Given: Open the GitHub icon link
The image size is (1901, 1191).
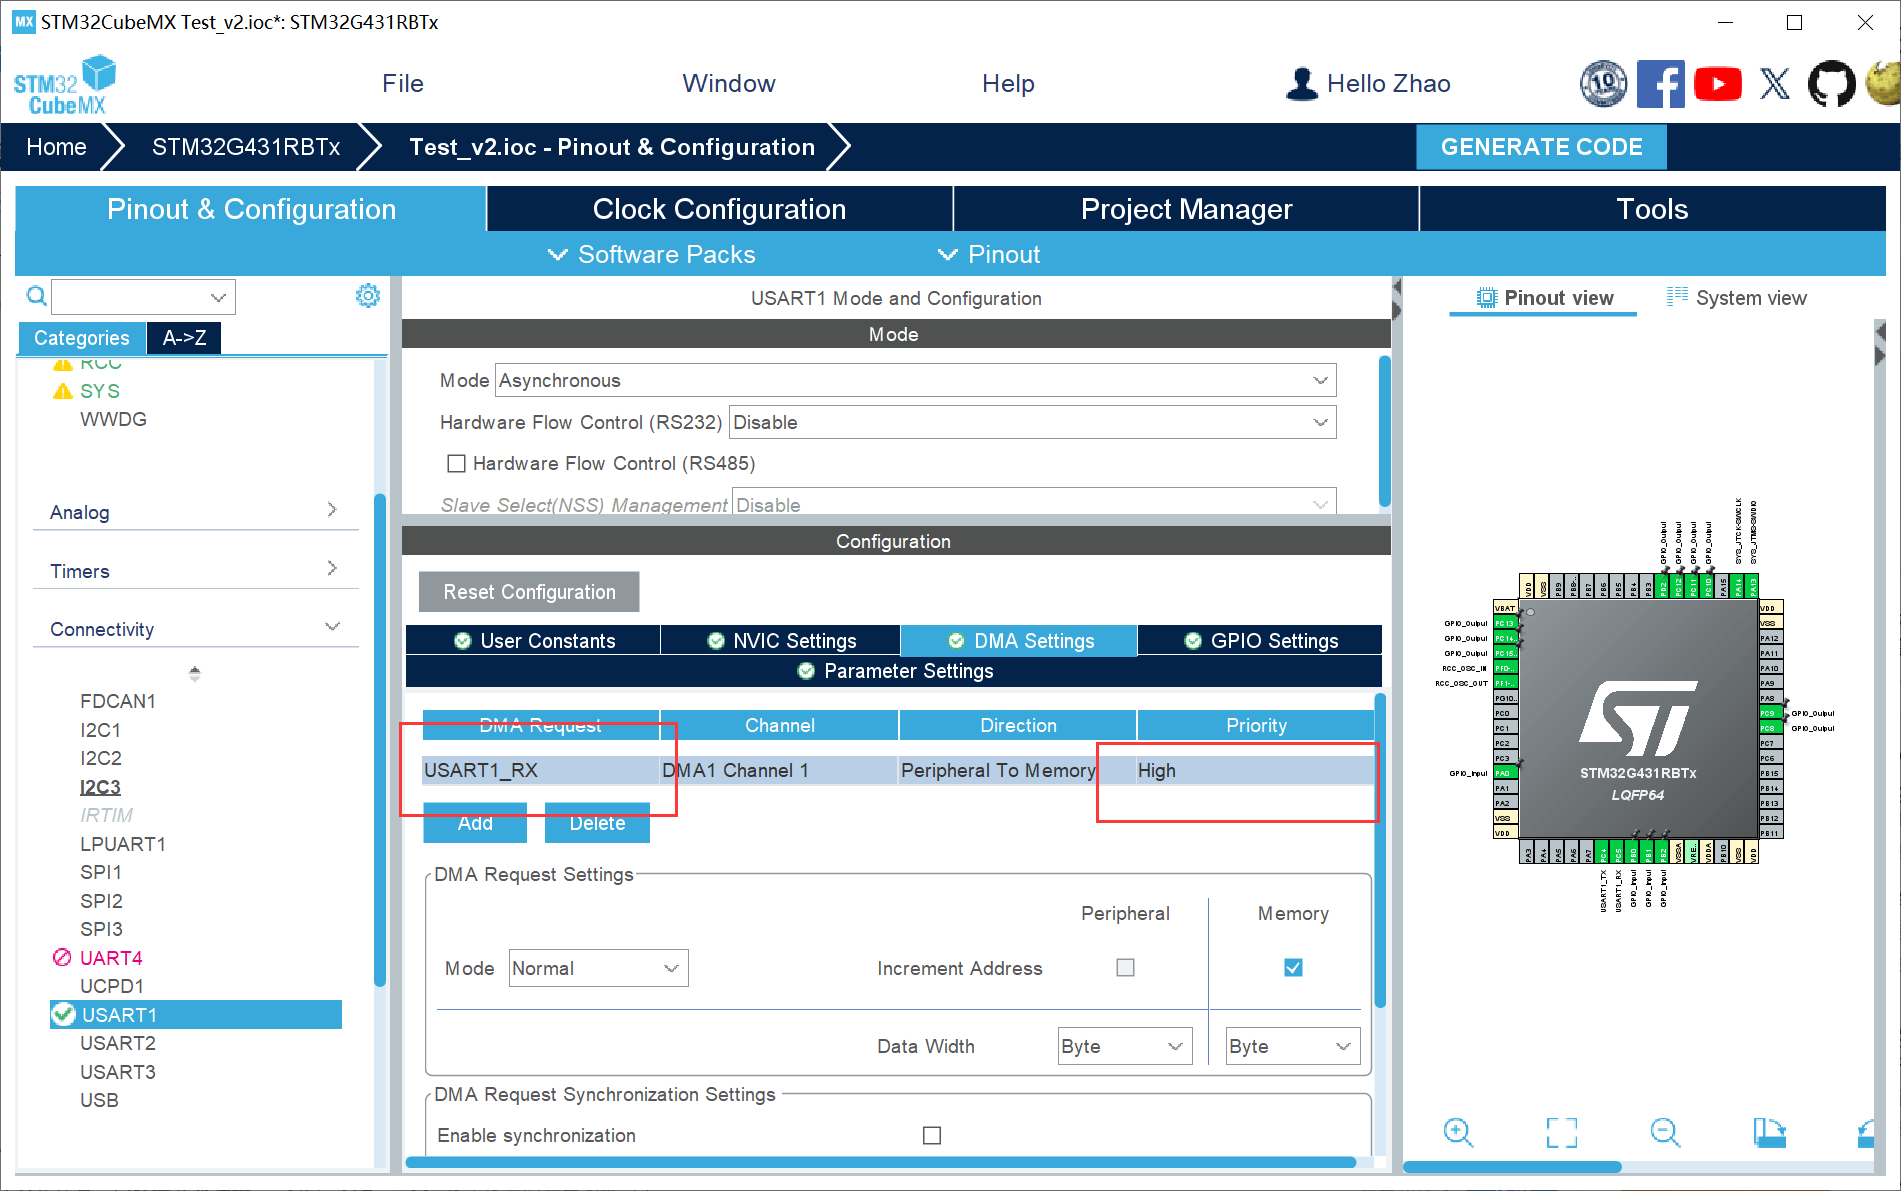Looking at the screenshot, I should click(1831, 84).
